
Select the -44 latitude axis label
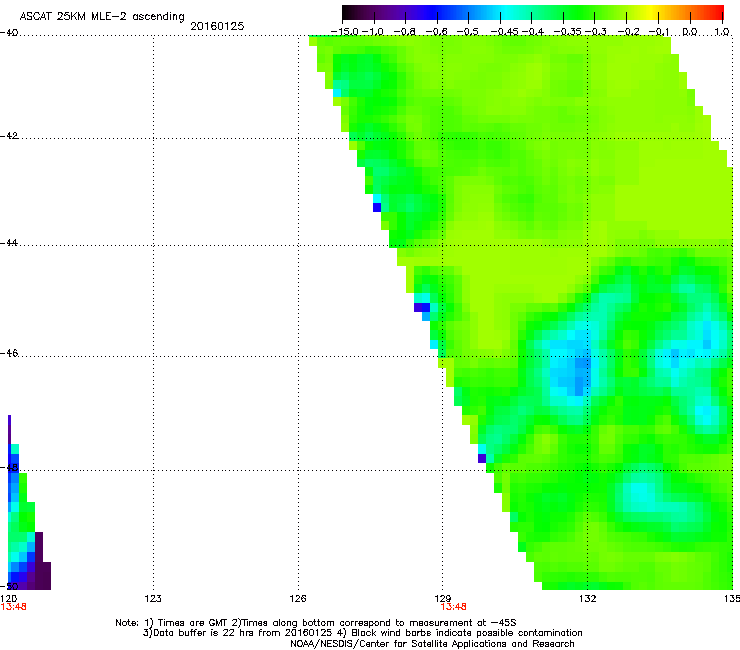click(9, 243)
